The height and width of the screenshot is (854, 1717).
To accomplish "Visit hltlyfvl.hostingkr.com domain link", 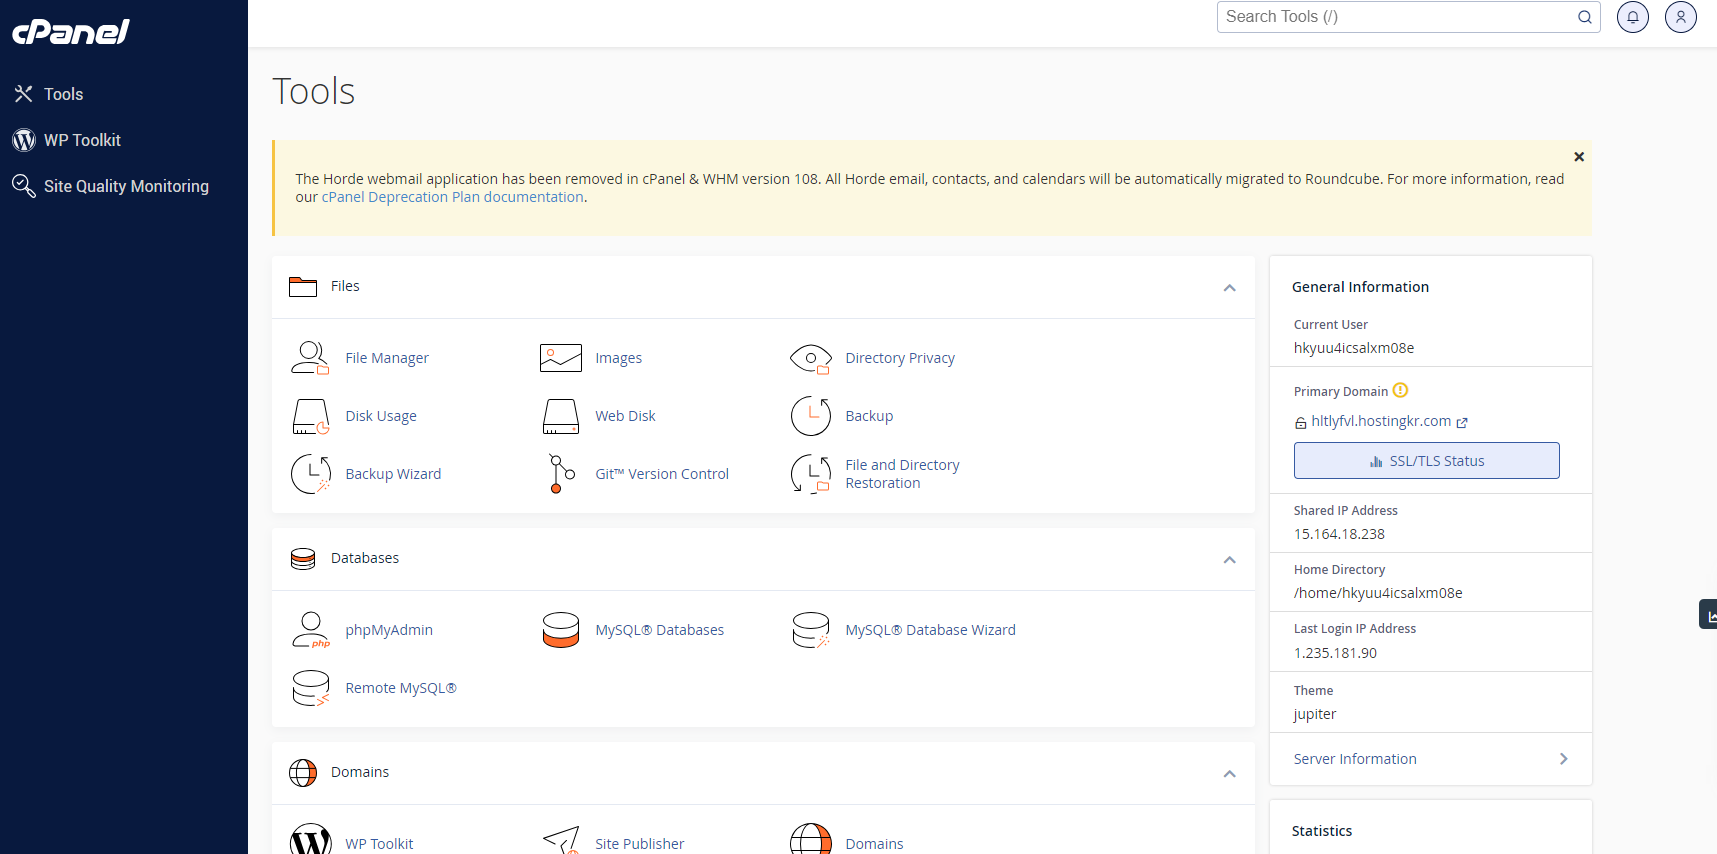I will 1381,421.
